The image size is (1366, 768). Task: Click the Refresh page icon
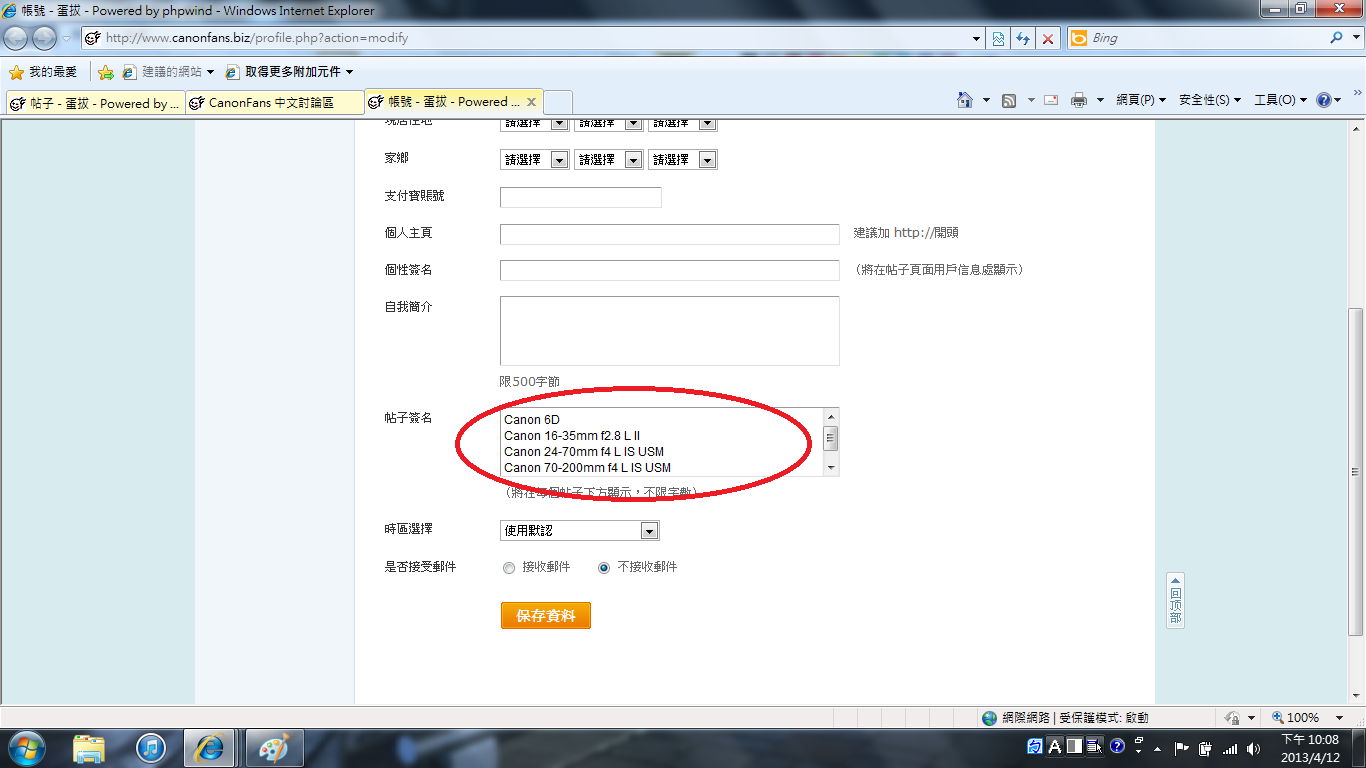[1022, 38]
